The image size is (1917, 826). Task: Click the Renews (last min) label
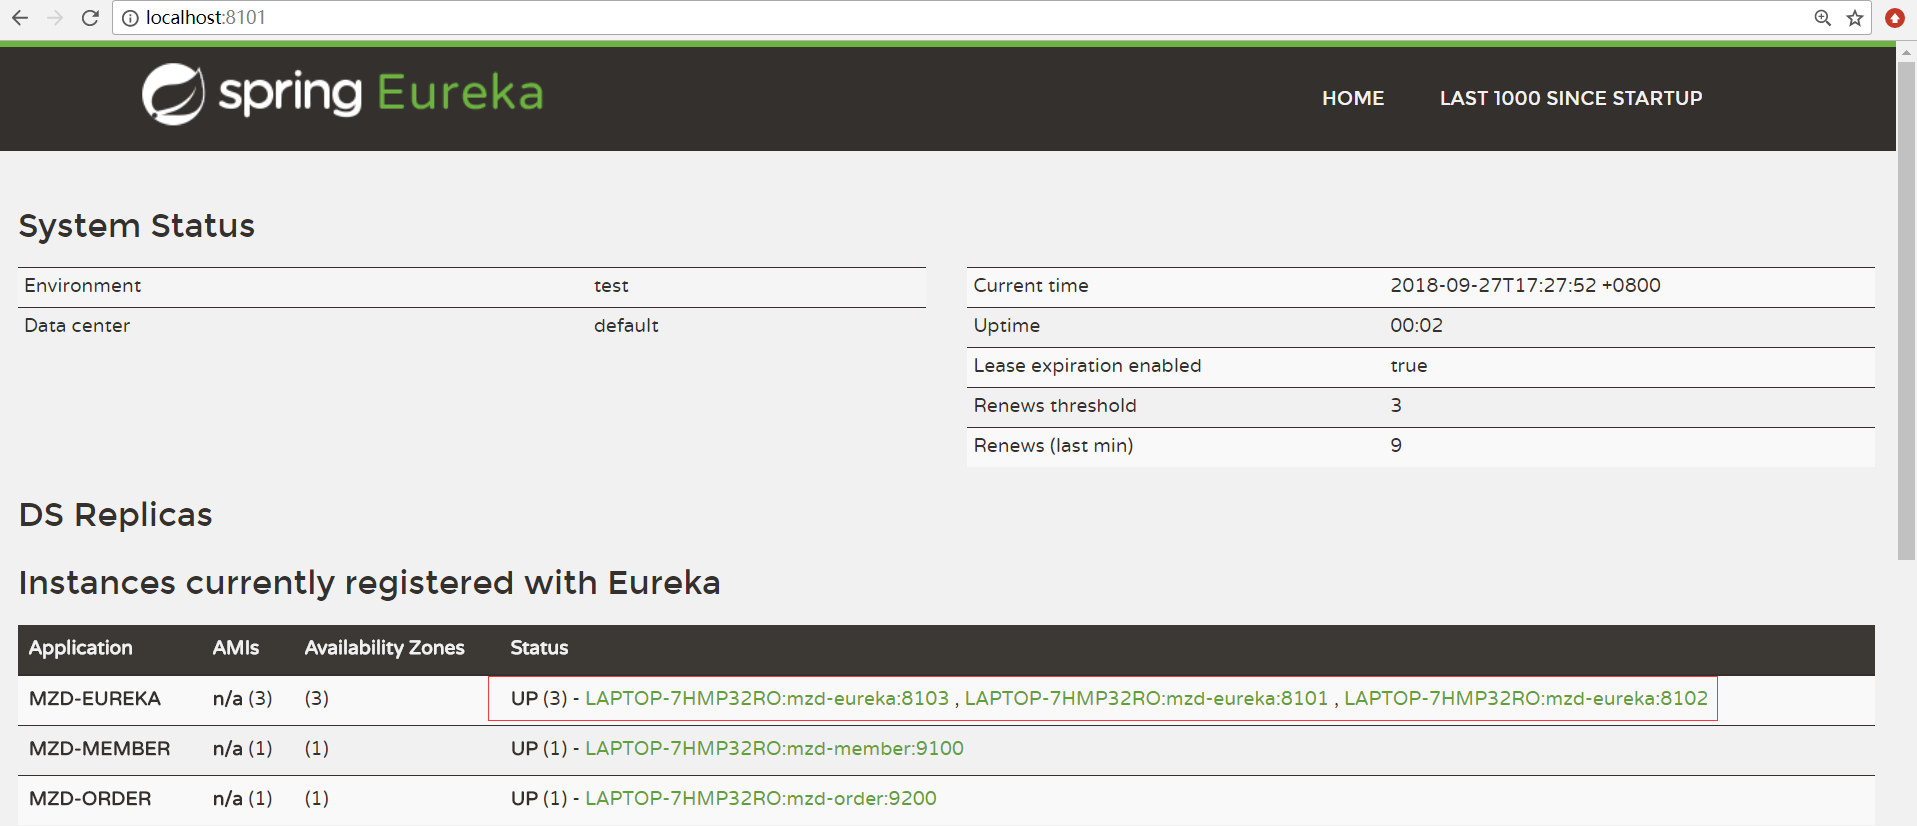coord(1053,446)
